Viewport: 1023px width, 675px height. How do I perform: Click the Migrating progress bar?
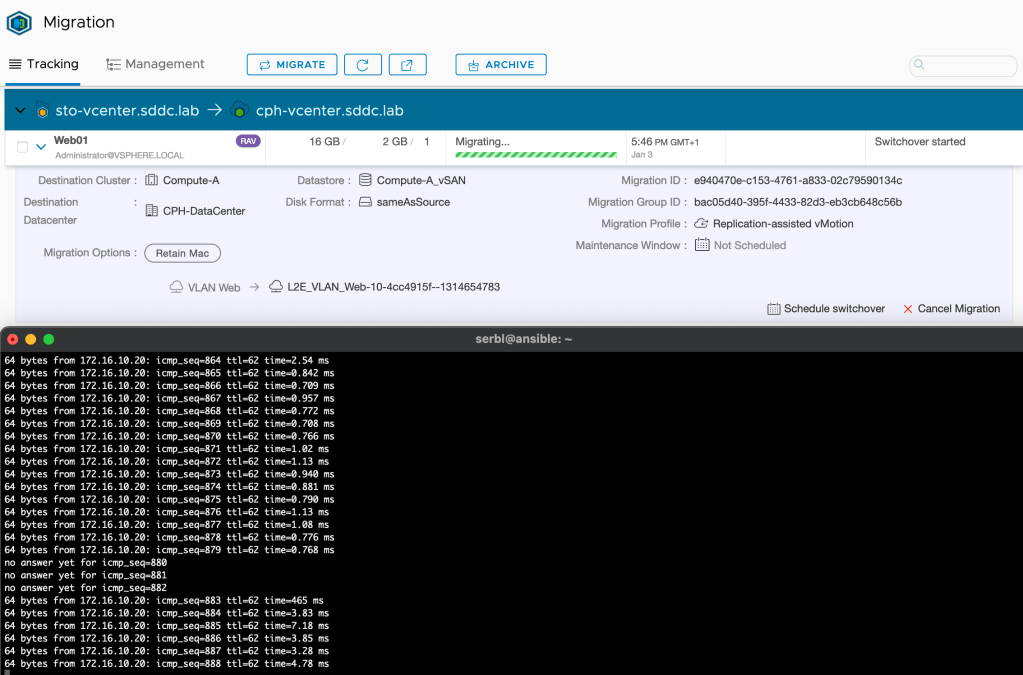pos(535,155)
